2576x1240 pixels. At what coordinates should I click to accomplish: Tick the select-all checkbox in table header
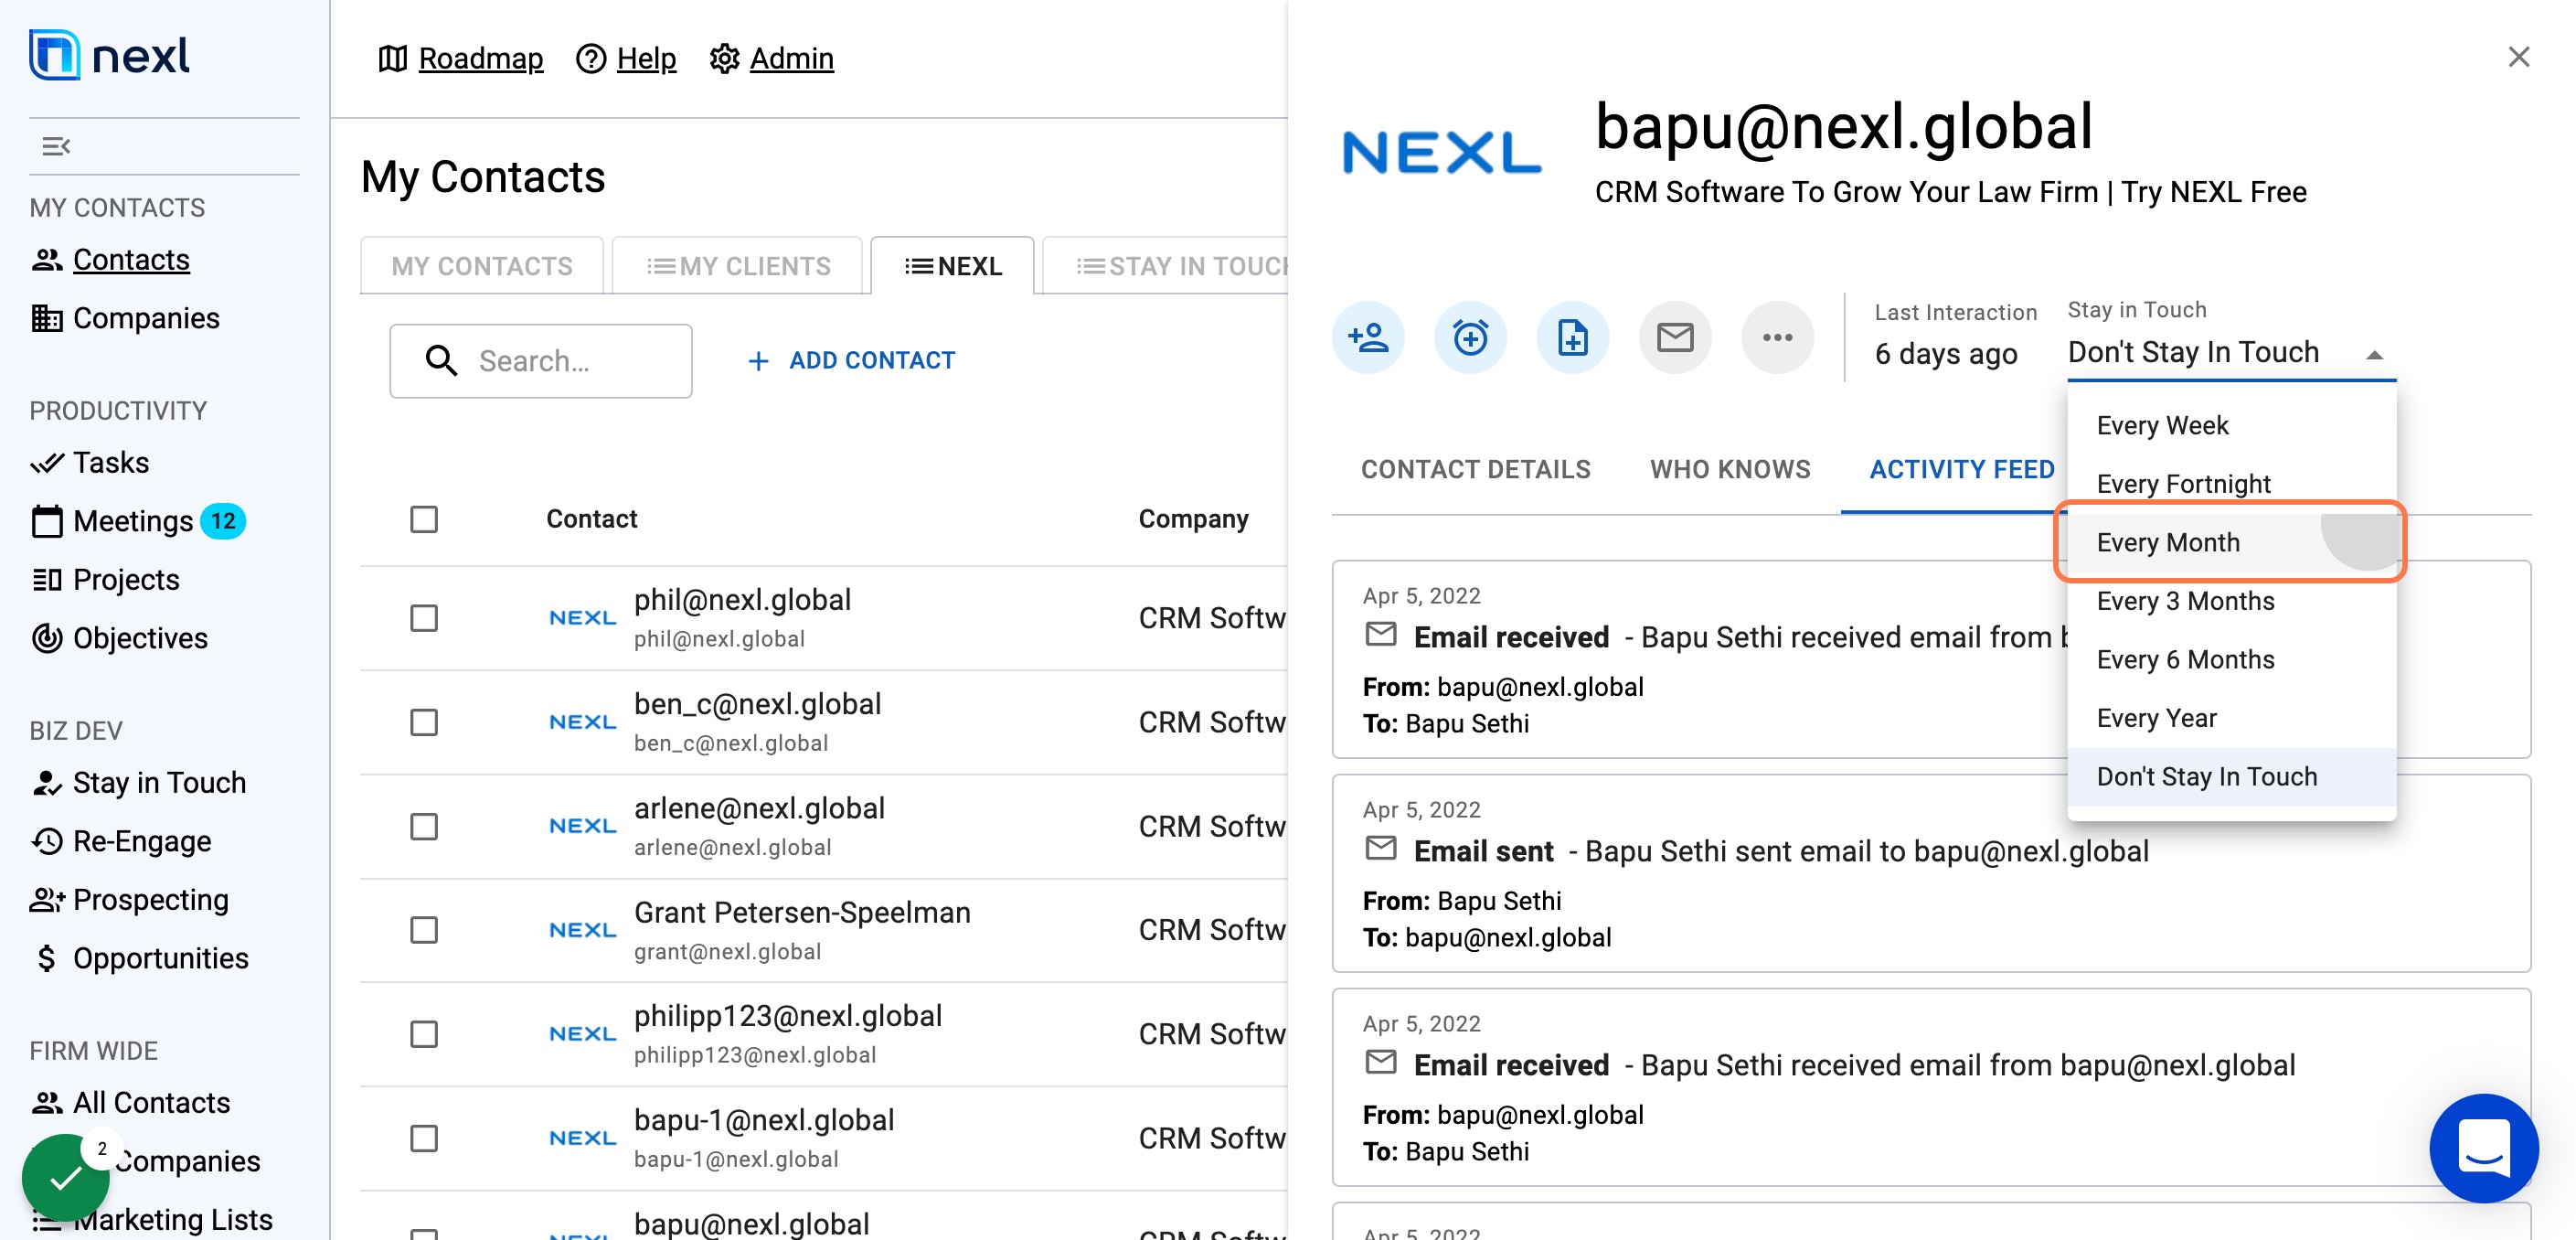pyautogui.click(x=424, y=519)
